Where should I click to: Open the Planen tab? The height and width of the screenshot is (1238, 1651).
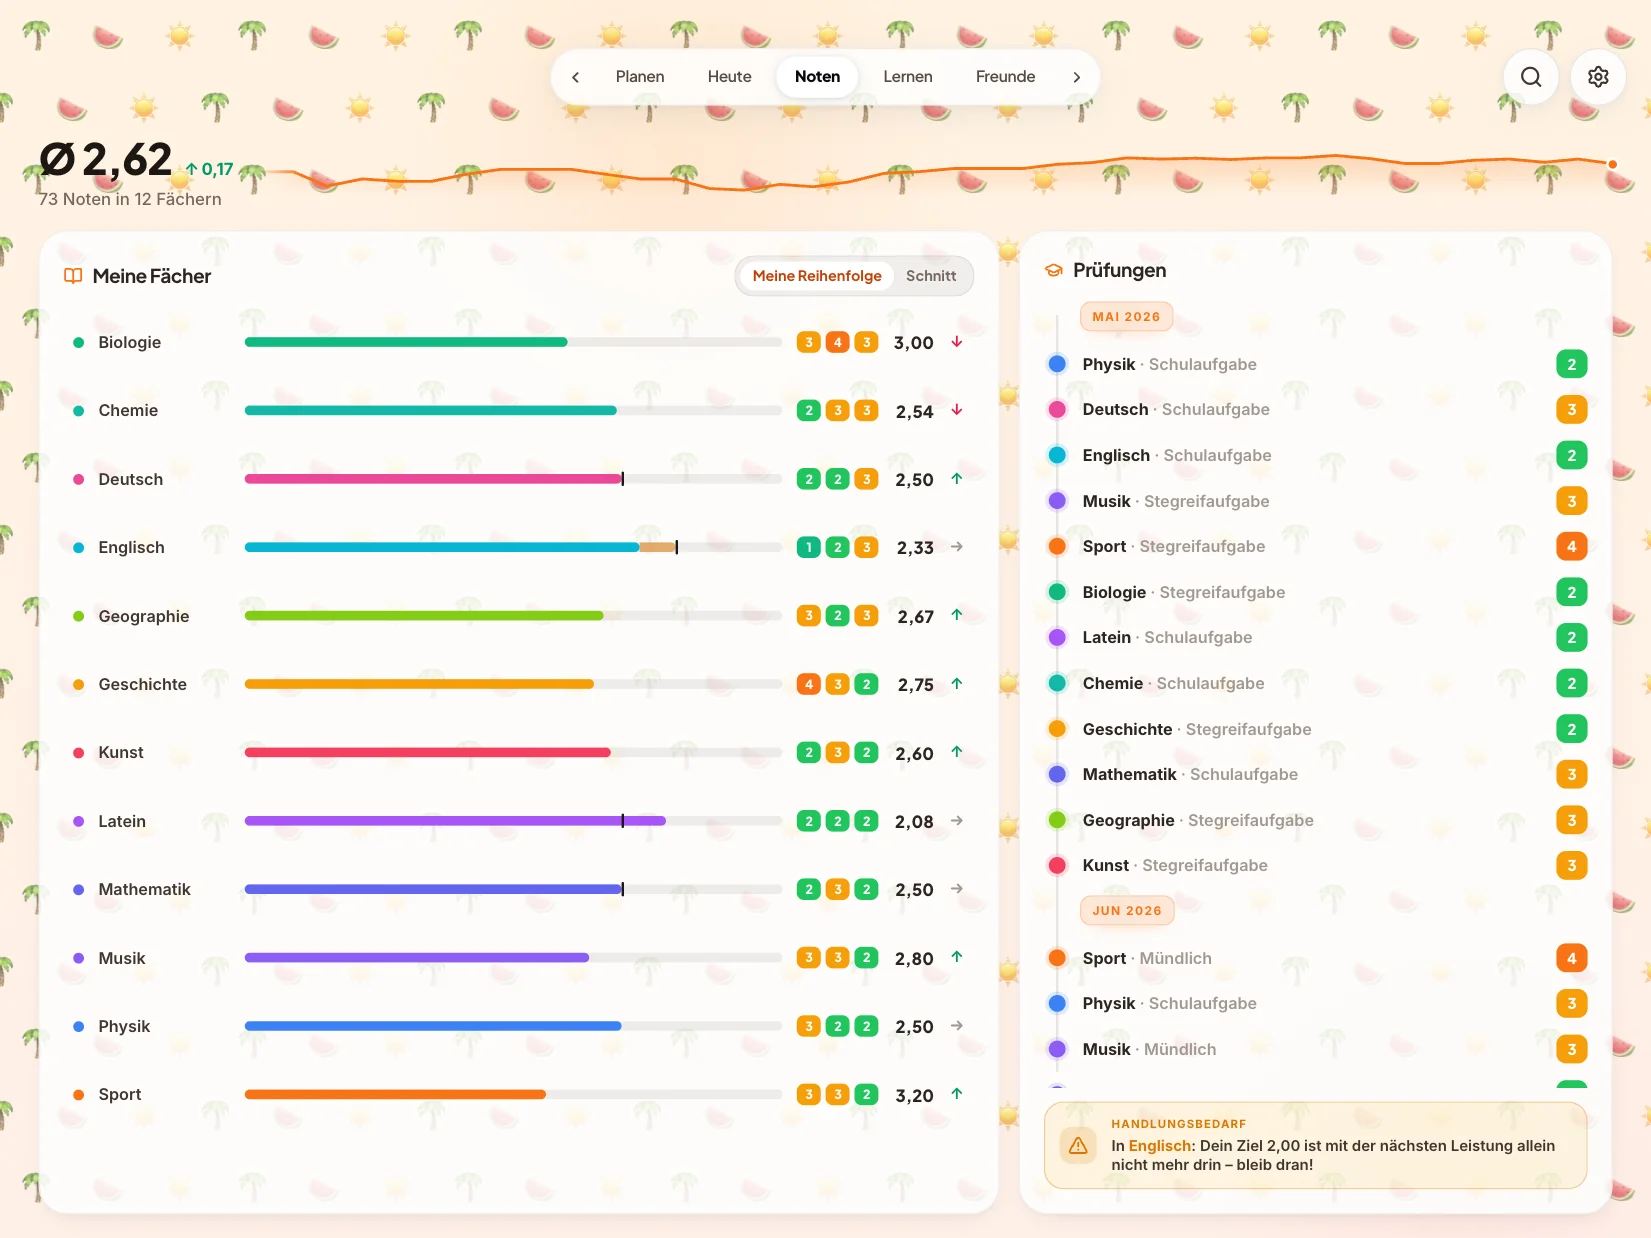point(640,77)
